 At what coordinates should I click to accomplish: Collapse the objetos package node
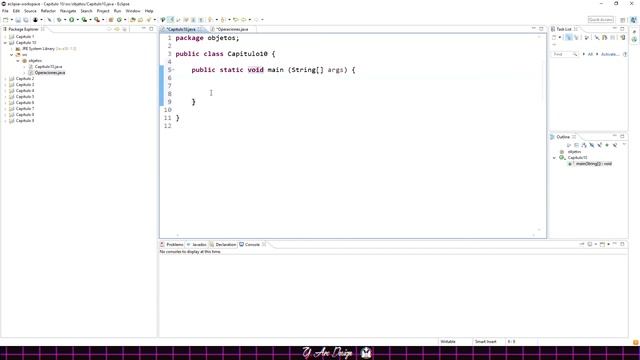pos(18,60)
